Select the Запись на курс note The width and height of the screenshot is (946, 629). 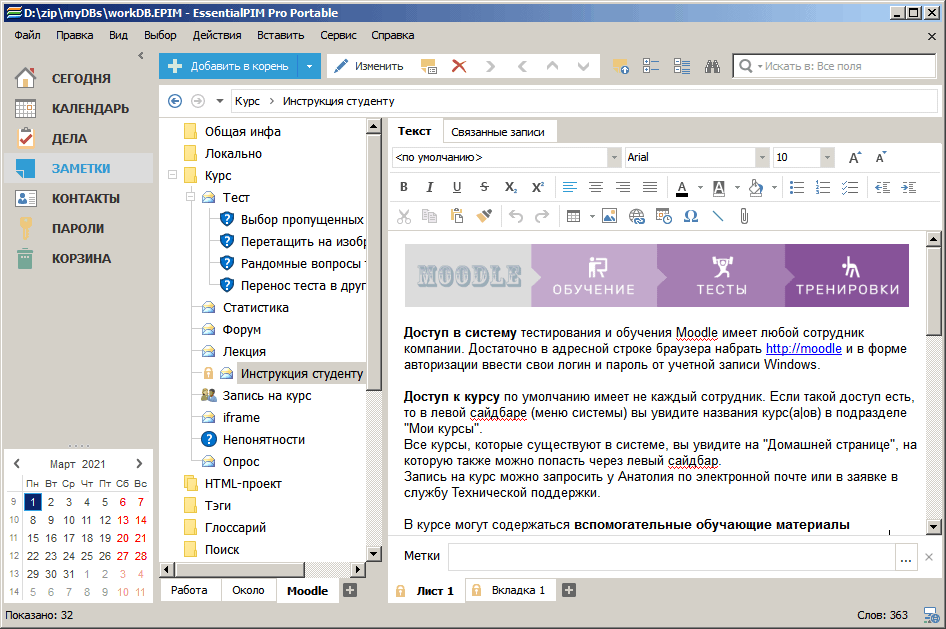[267, 396]
